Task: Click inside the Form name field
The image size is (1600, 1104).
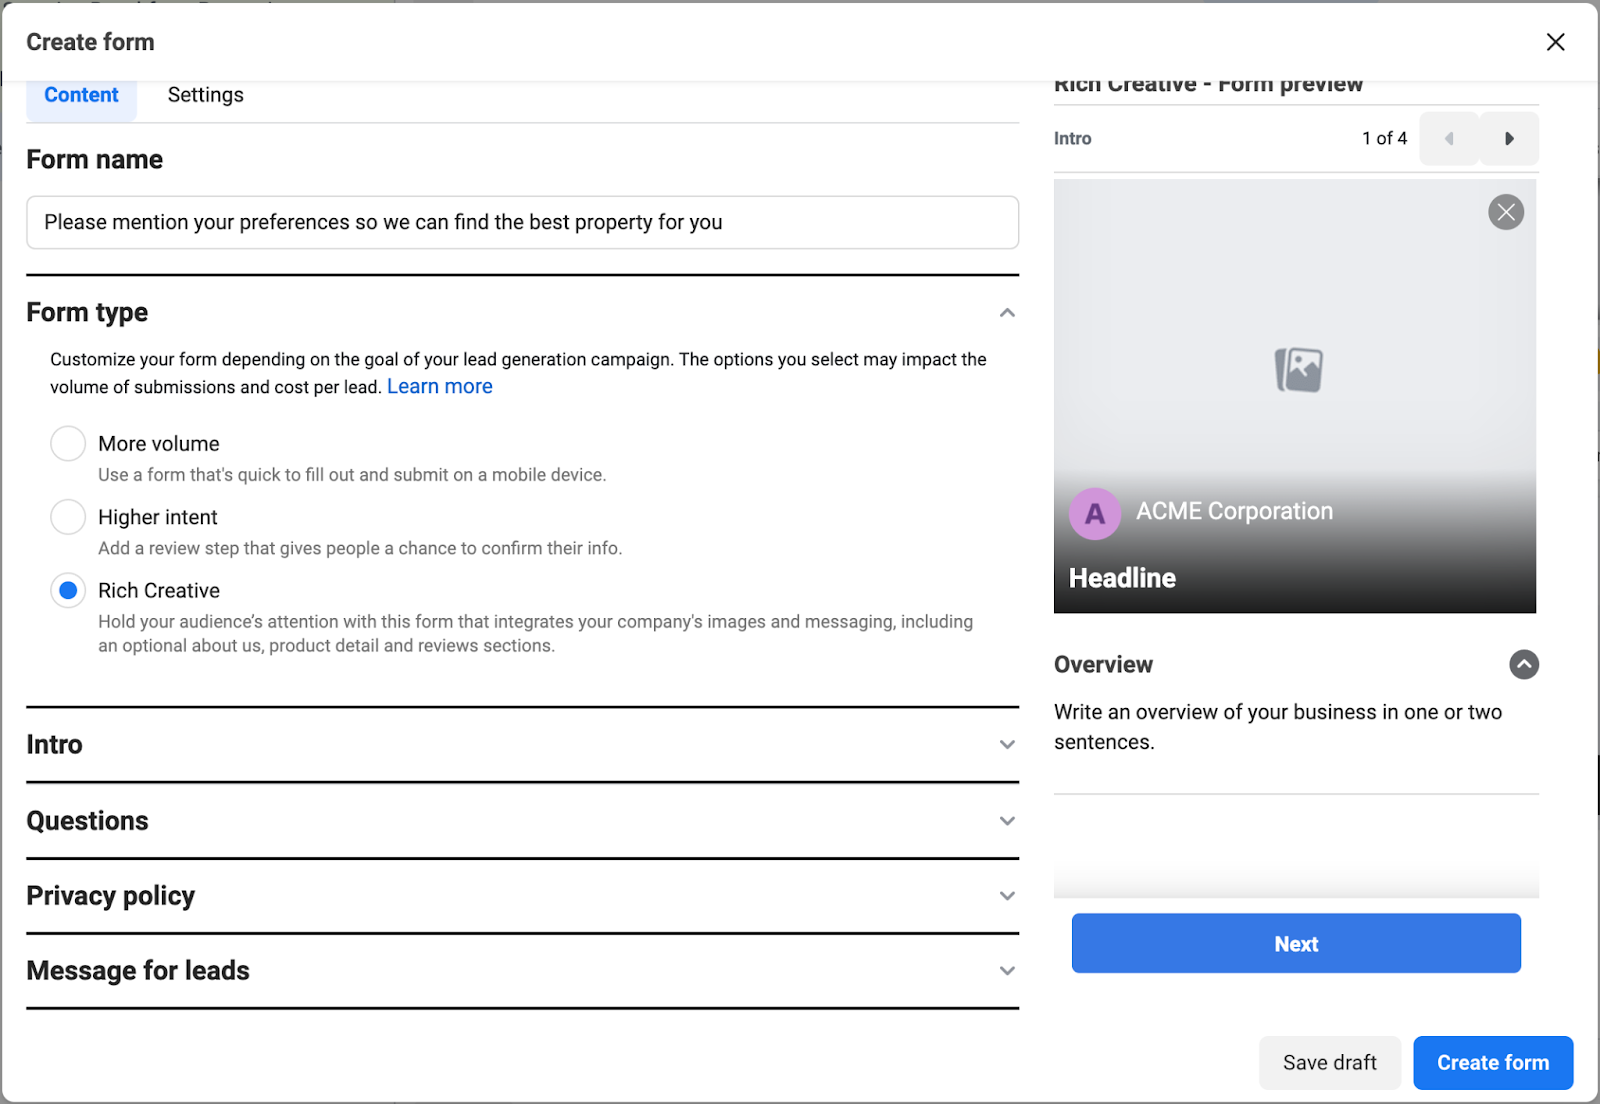Action: [x=521, y=222]
